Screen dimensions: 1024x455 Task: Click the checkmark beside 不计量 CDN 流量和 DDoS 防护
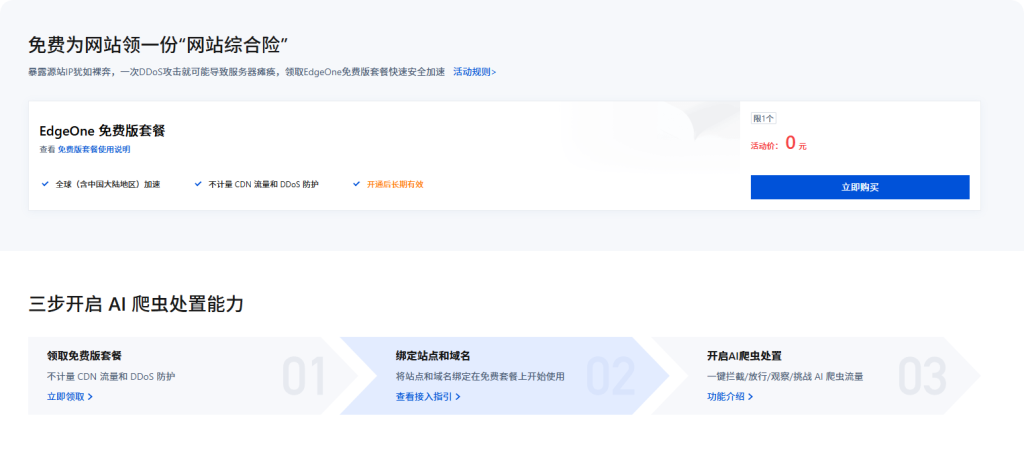(x=198, y=184)
